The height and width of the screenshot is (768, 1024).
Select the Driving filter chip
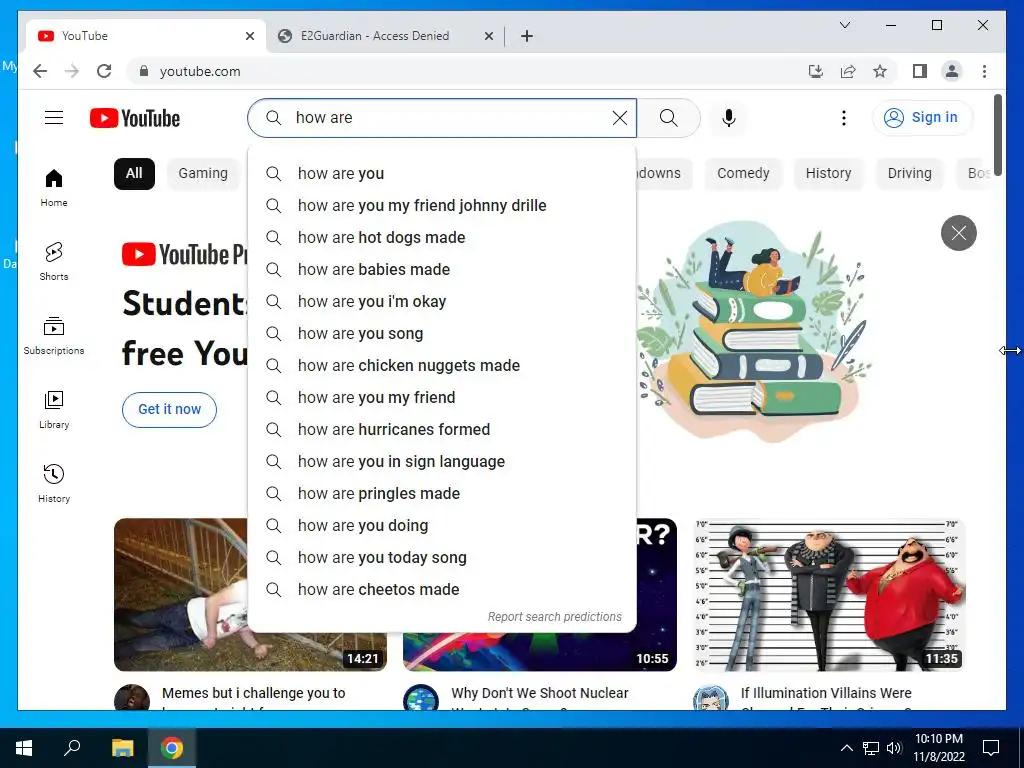coord(909,174)
